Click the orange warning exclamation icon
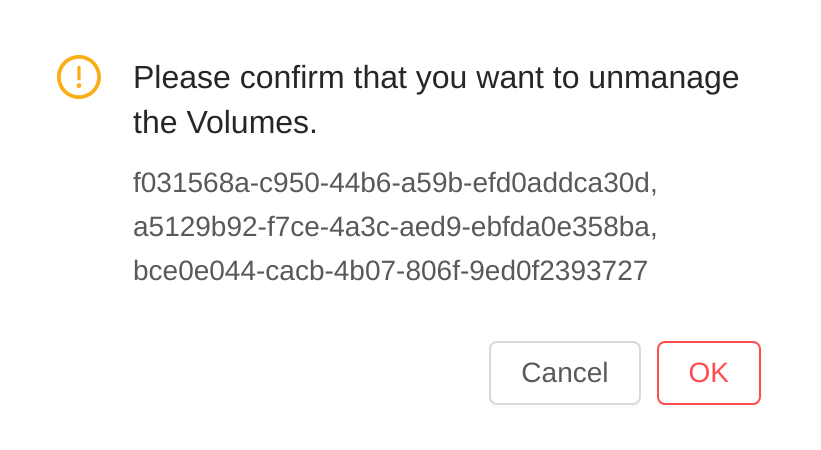 tap(79, 77)
